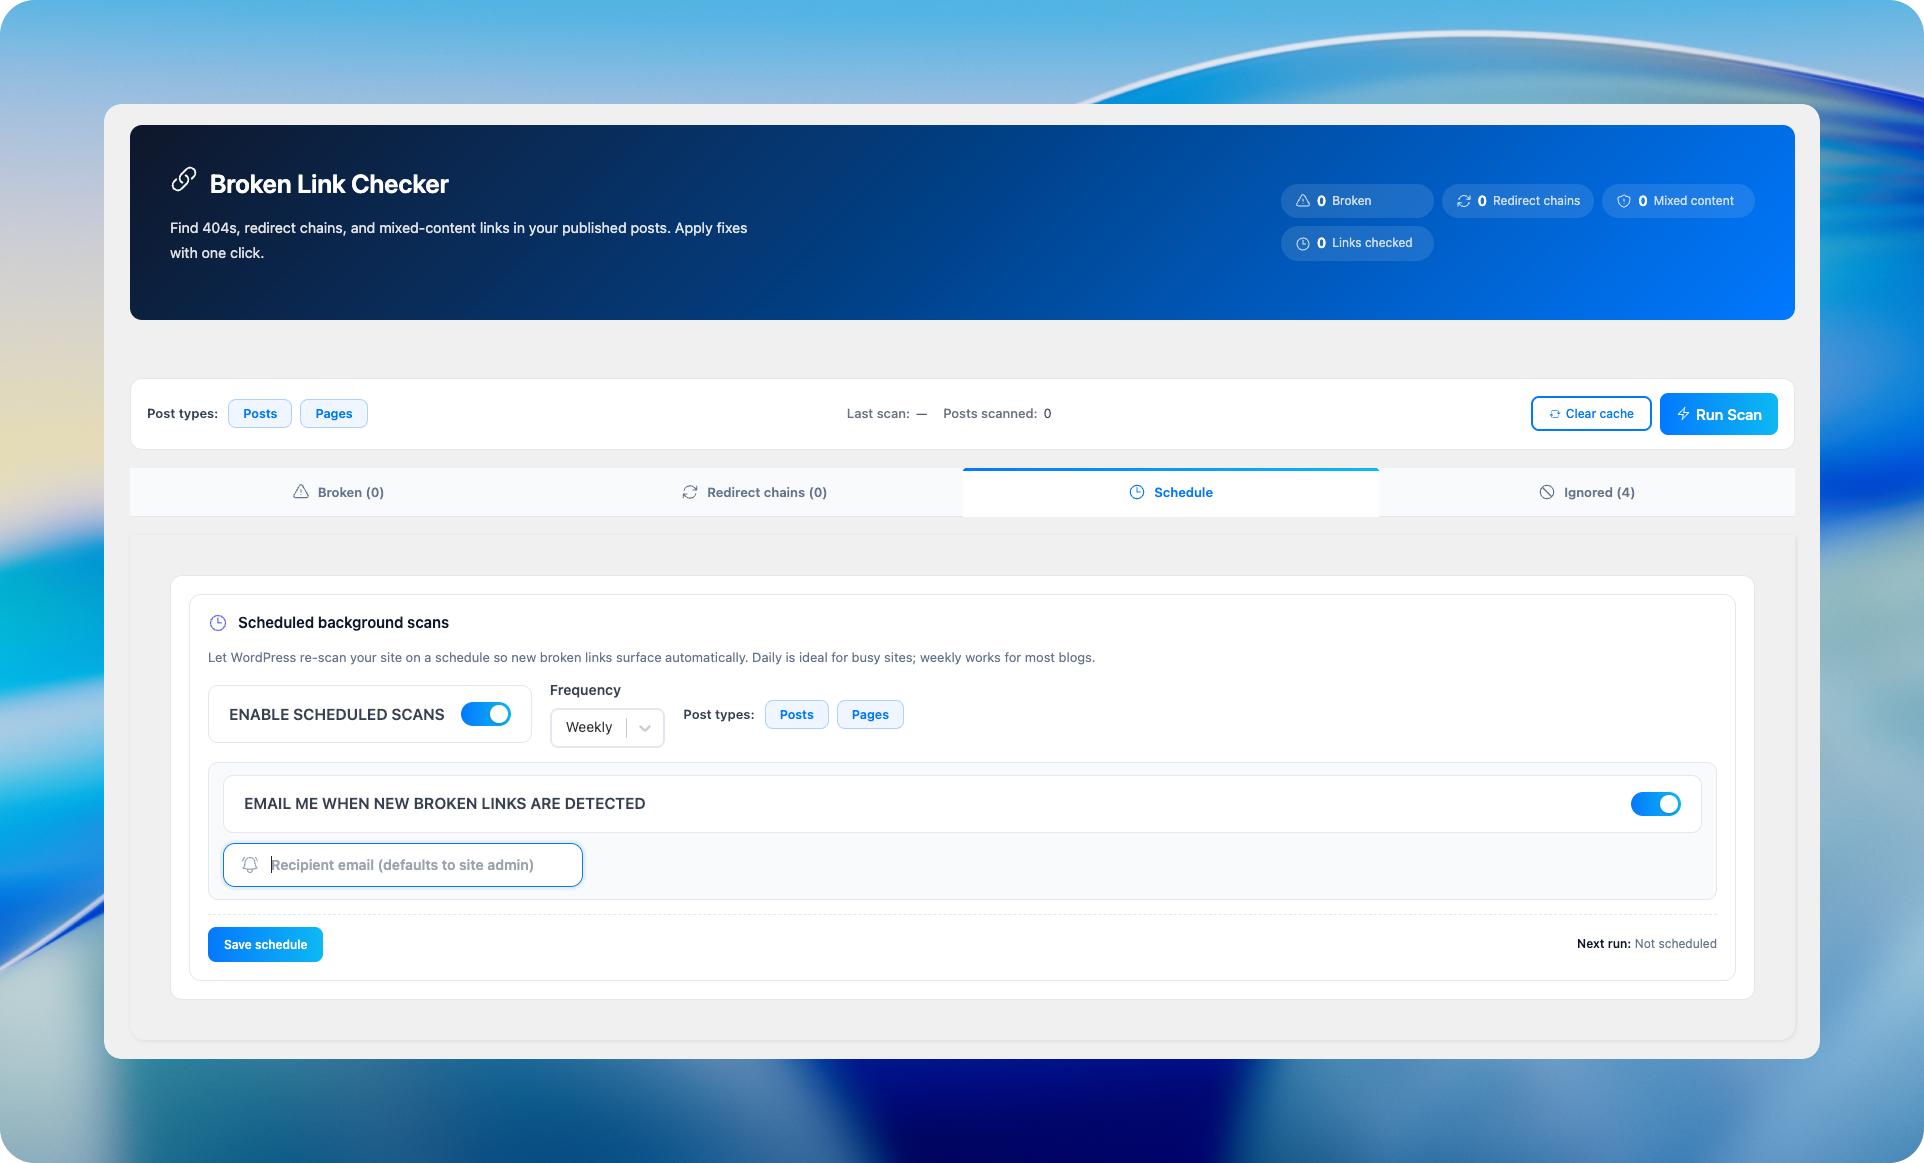Open the Weekly frequency dropdown

tap(607, 728)
